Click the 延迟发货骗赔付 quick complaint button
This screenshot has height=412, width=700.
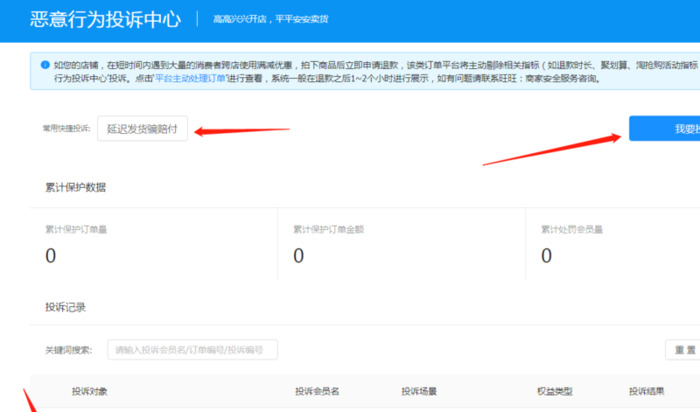[142, 129]
